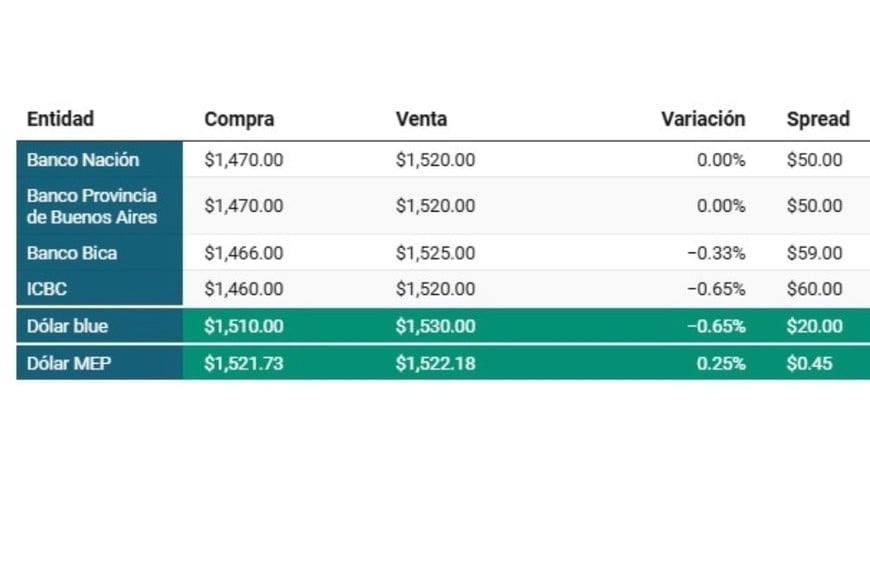This screenshot has width=870, height=578.
Task: Select the Dólar MEP row label
Action: pyautogui.click(x=69, y=363)
